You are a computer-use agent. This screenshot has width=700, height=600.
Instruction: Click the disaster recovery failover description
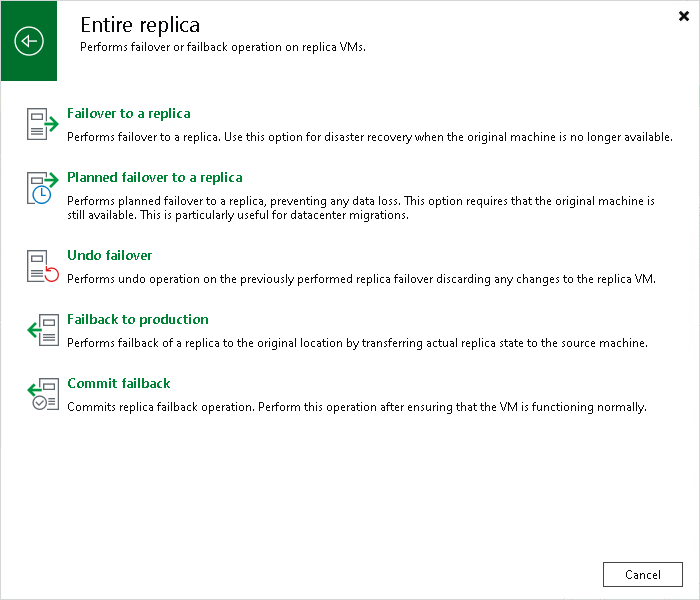click(370, 137)
